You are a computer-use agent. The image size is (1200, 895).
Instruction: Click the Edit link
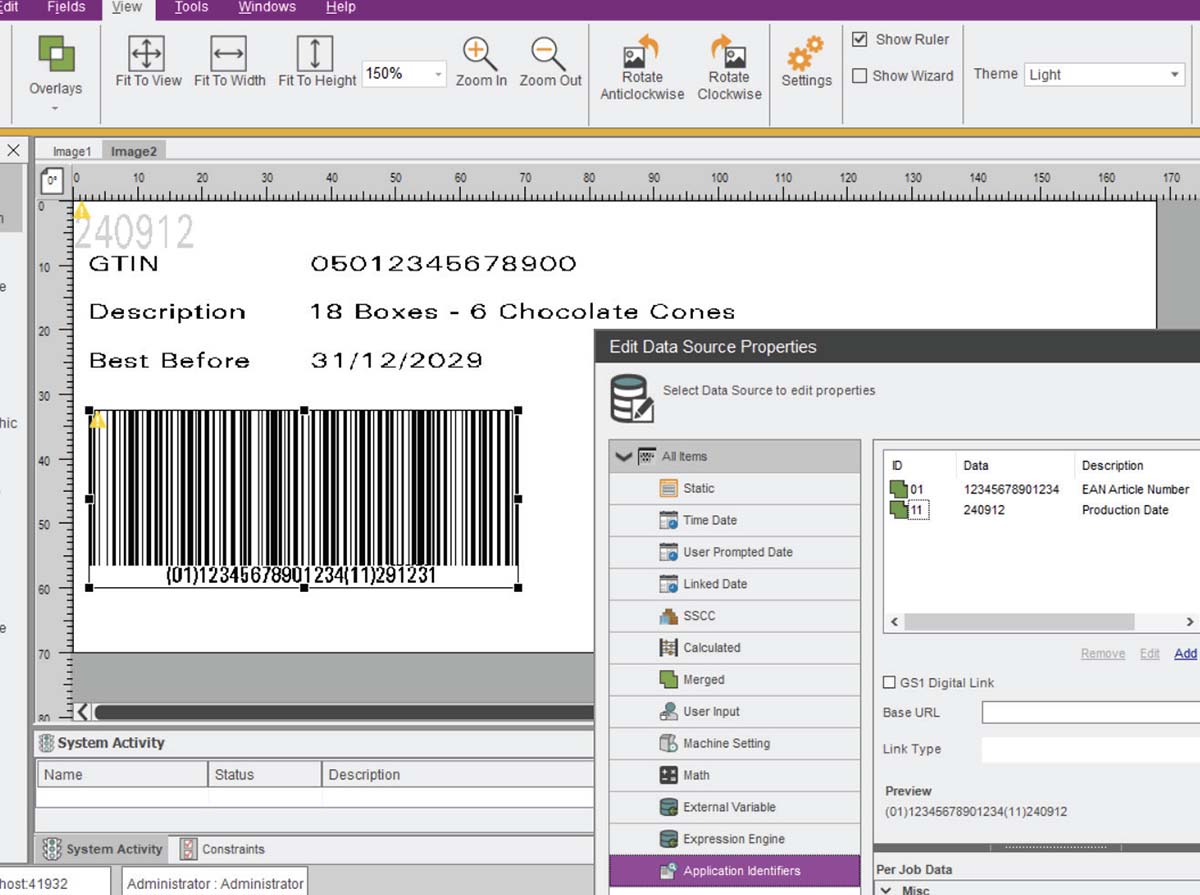pyautogui.click(x=1150, y=654)
